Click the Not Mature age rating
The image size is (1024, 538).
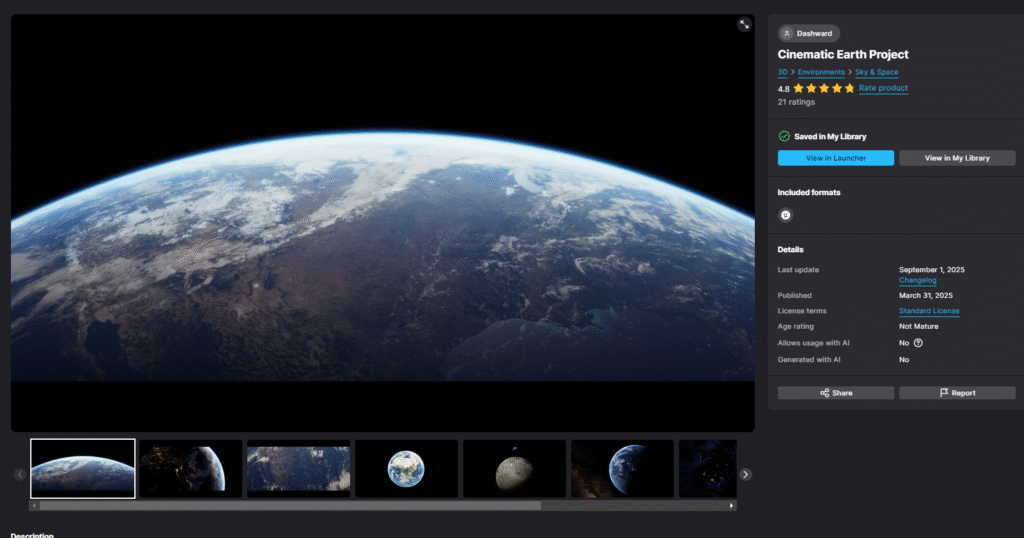(918, 326)
